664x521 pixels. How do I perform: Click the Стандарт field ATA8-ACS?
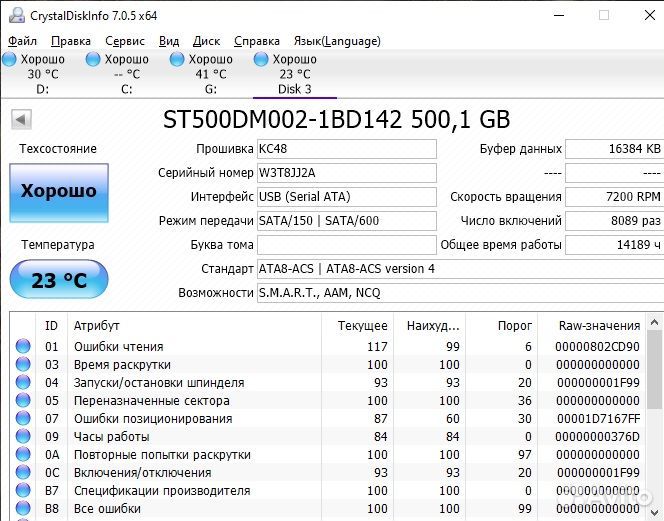[x=460, y=269]
